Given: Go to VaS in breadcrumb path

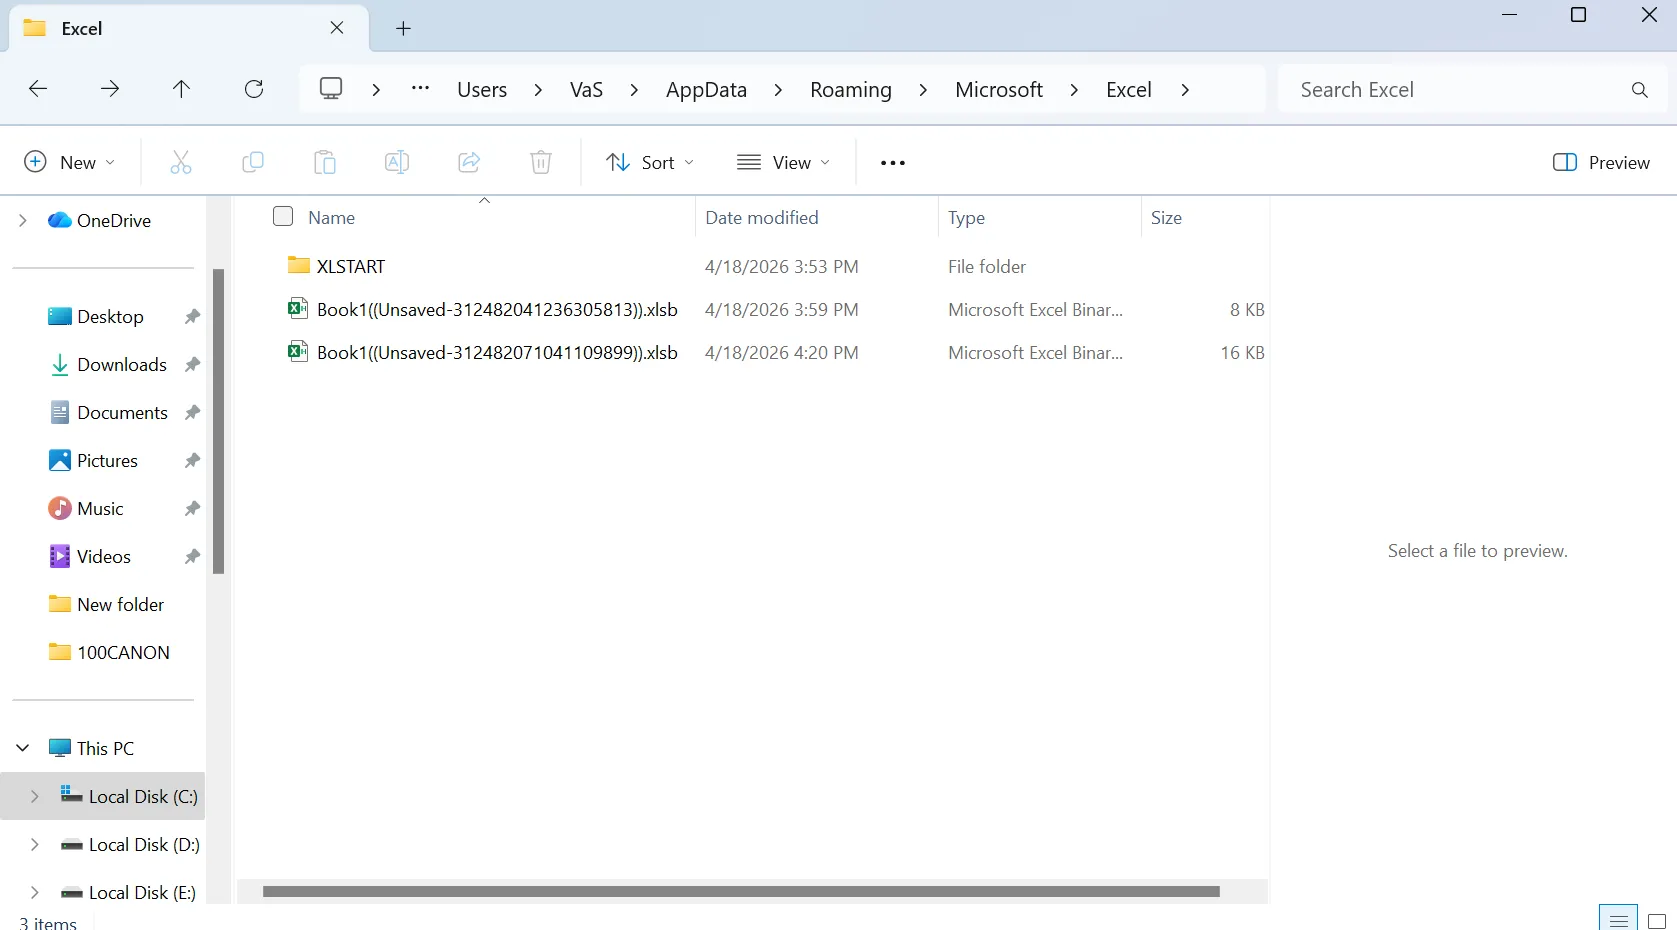Looking at the screenshot, I should [586, 90].
